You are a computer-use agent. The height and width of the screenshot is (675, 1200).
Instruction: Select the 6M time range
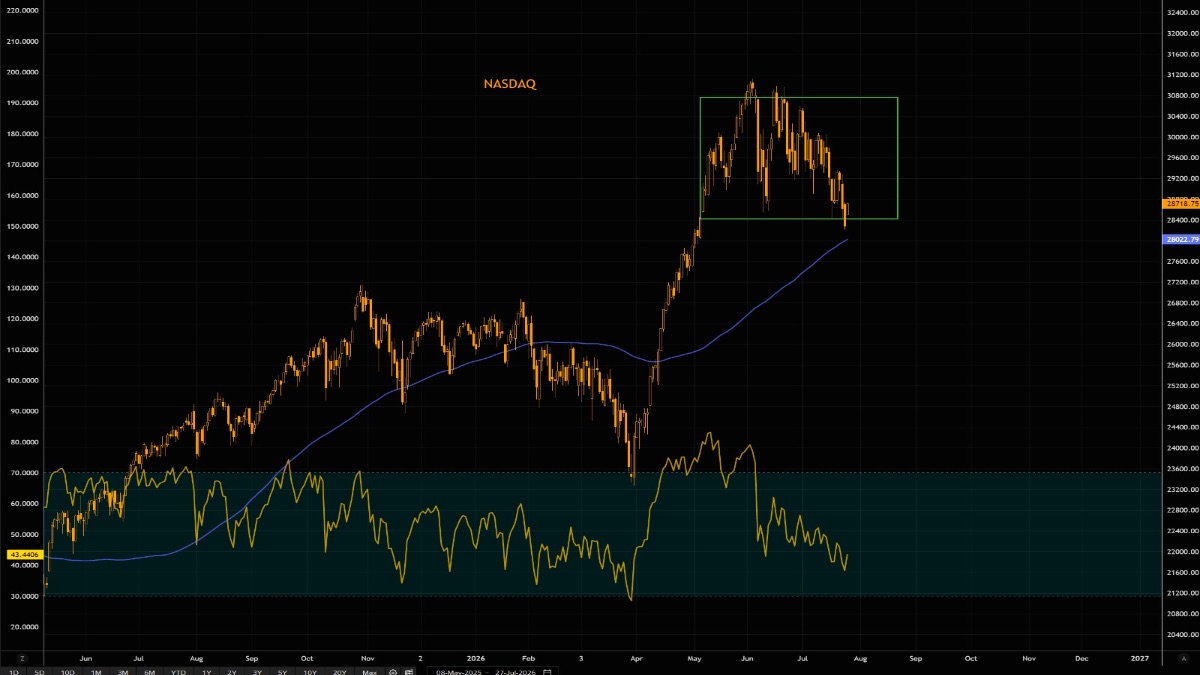tap(150, 672)
